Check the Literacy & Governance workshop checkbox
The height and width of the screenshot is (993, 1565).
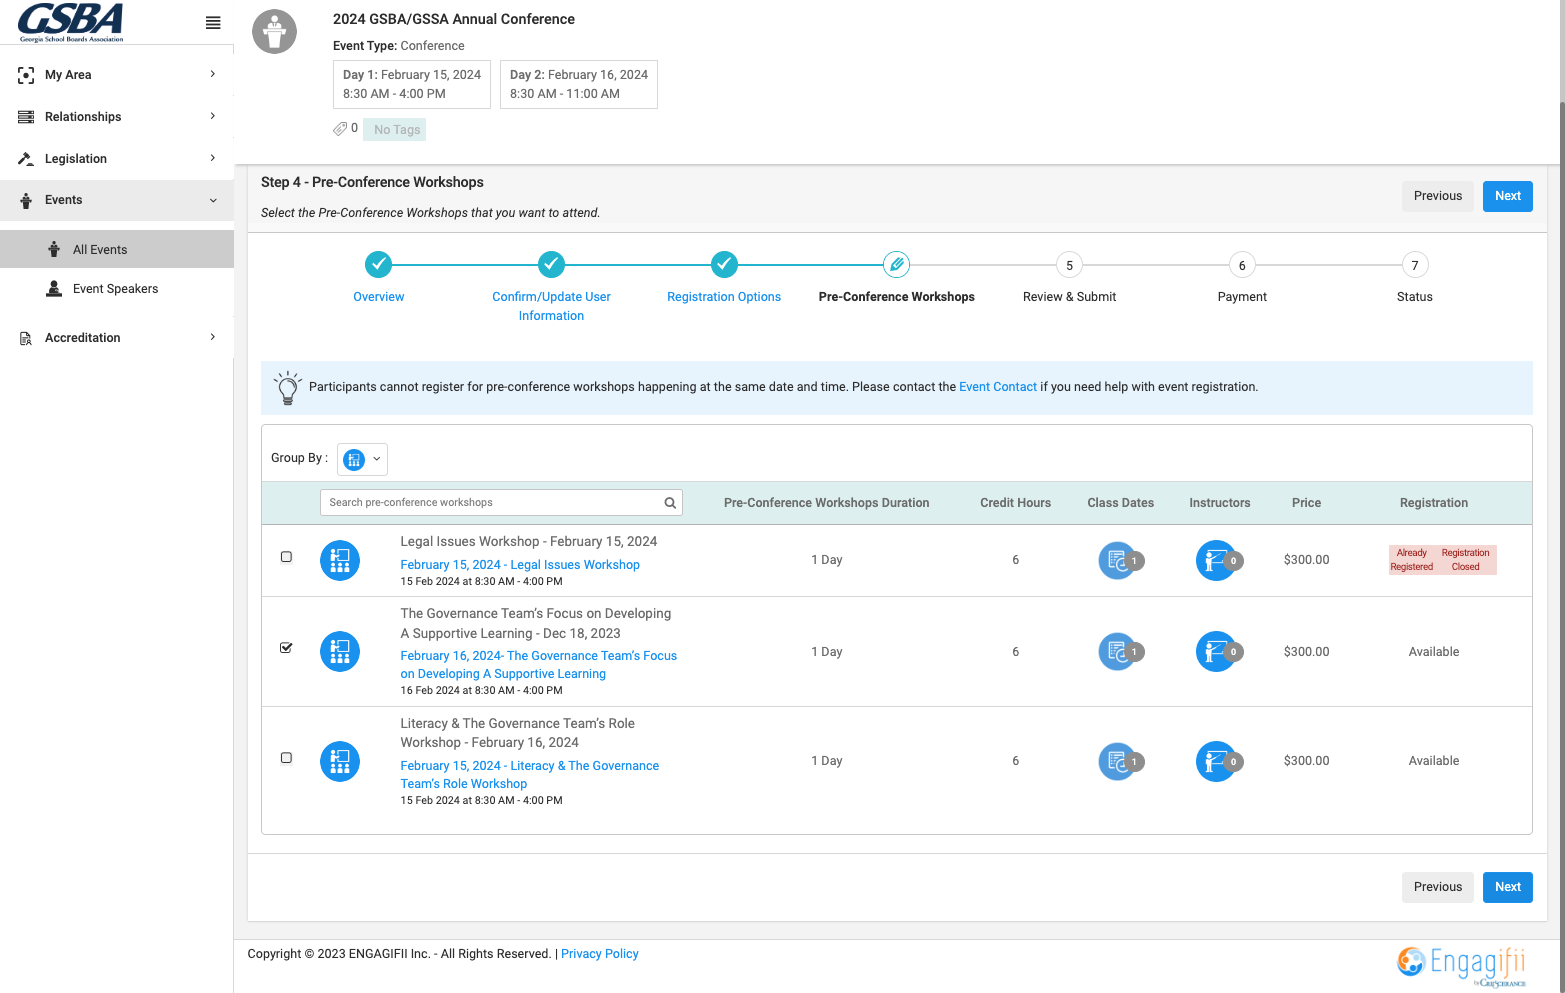(286, 758)
